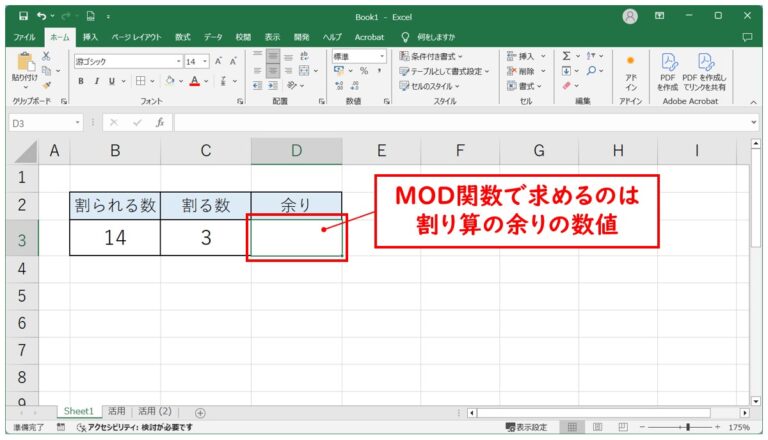The height and width of the screenshot is (440, 768).
Task: Click the Undo arrow icon
Action: (x=45, y=16)
